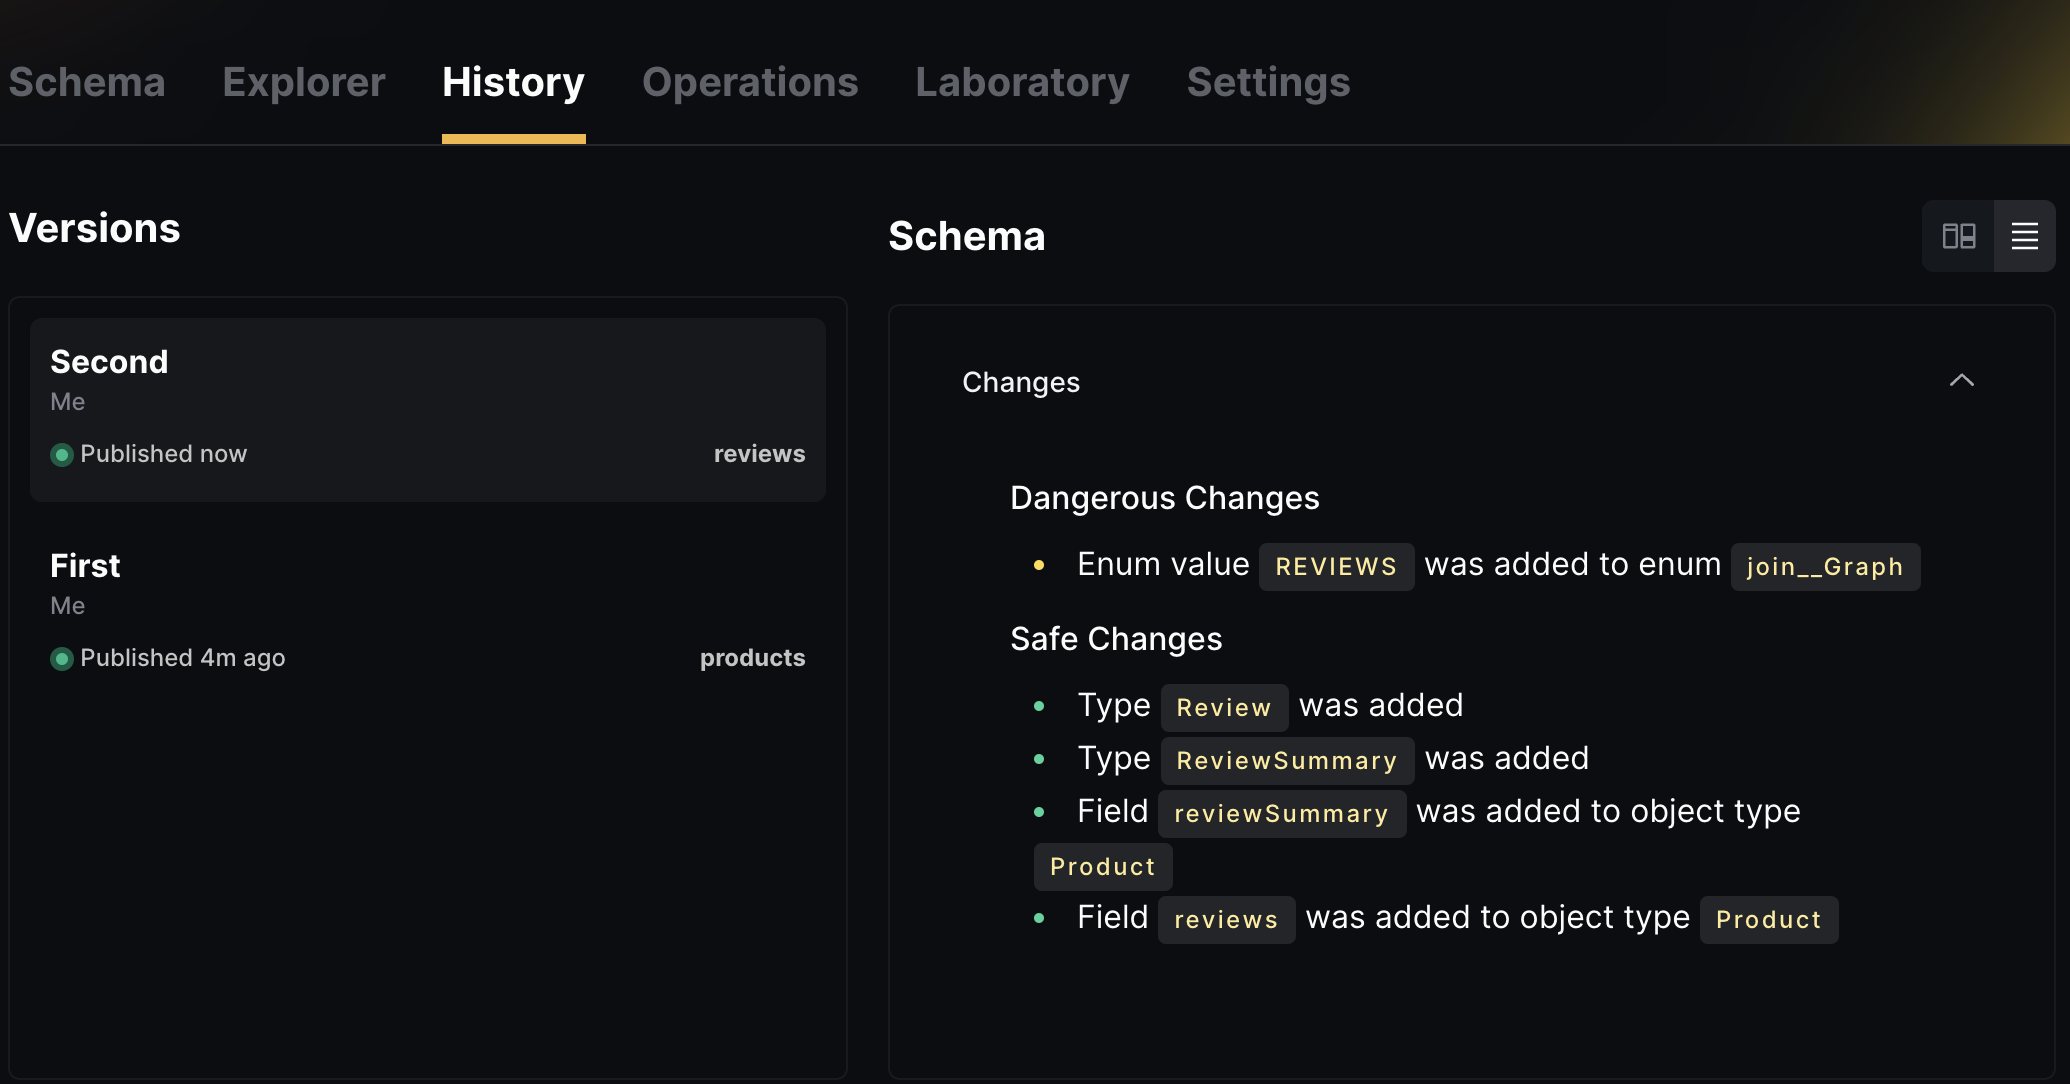The image size is (2070, 1084).
Task: Click the Dangerous Changes heading
Action: click(1165, 498)
